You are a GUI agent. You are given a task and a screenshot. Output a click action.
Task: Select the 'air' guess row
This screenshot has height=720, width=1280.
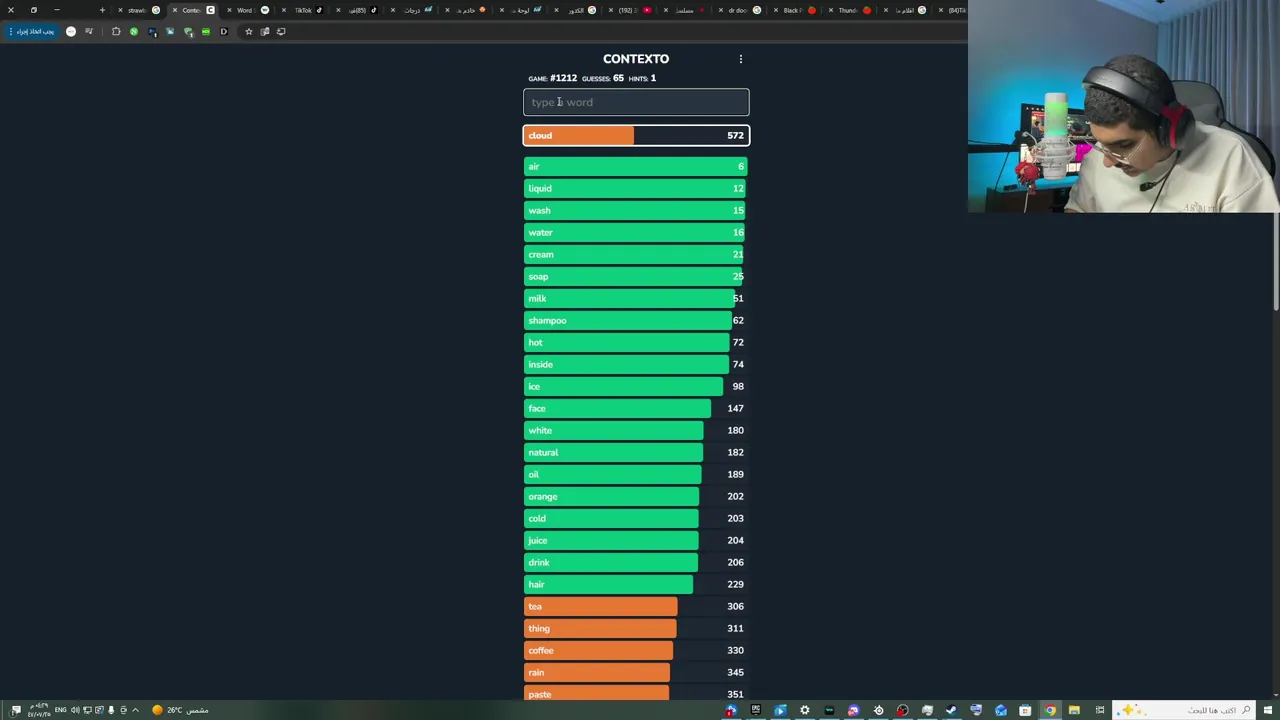tap(636, 166)
